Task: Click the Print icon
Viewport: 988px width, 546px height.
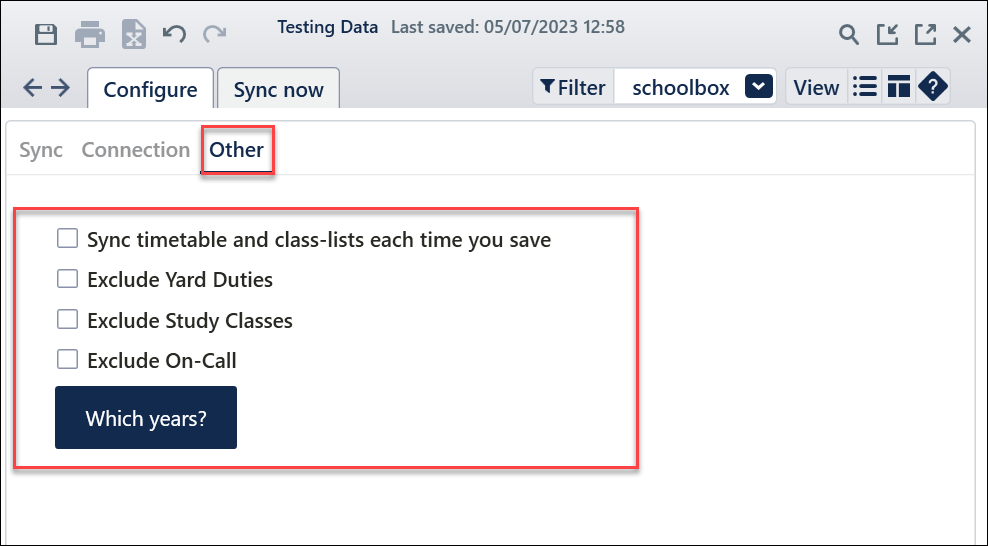Action: pos(89,34)
